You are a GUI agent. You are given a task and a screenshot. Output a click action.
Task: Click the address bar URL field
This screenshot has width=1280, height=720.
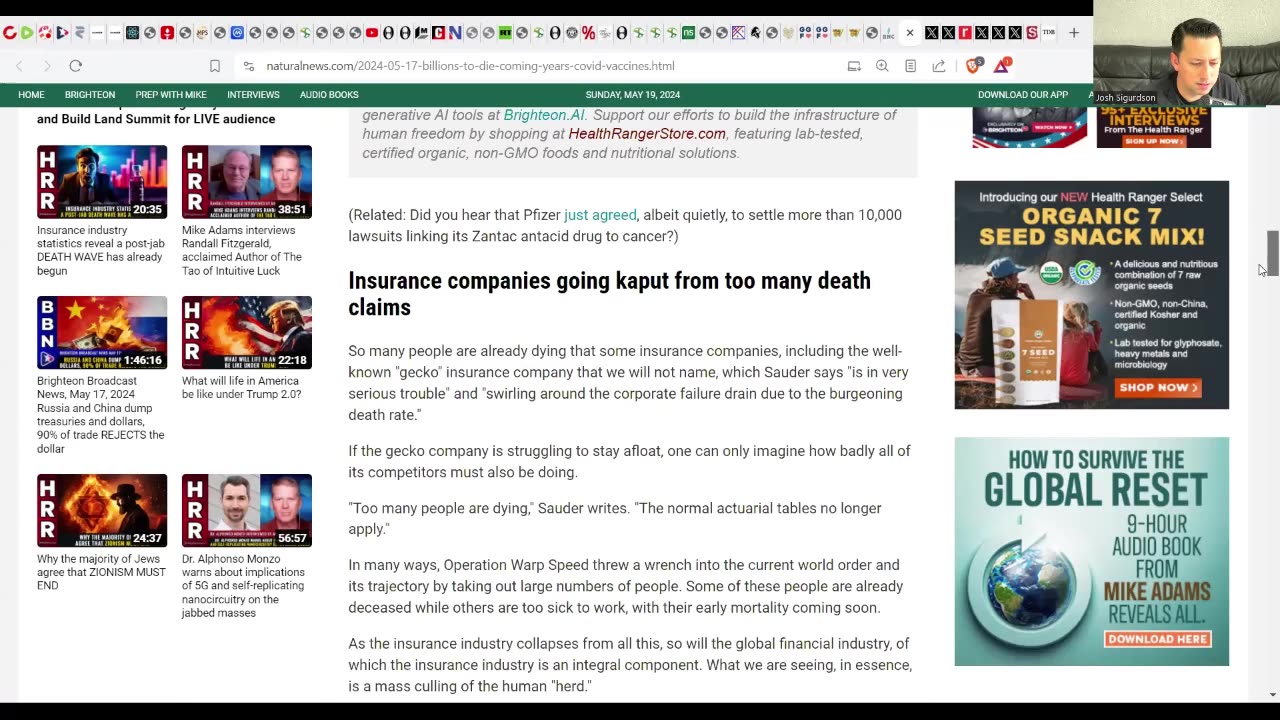(x=470, y=66)
